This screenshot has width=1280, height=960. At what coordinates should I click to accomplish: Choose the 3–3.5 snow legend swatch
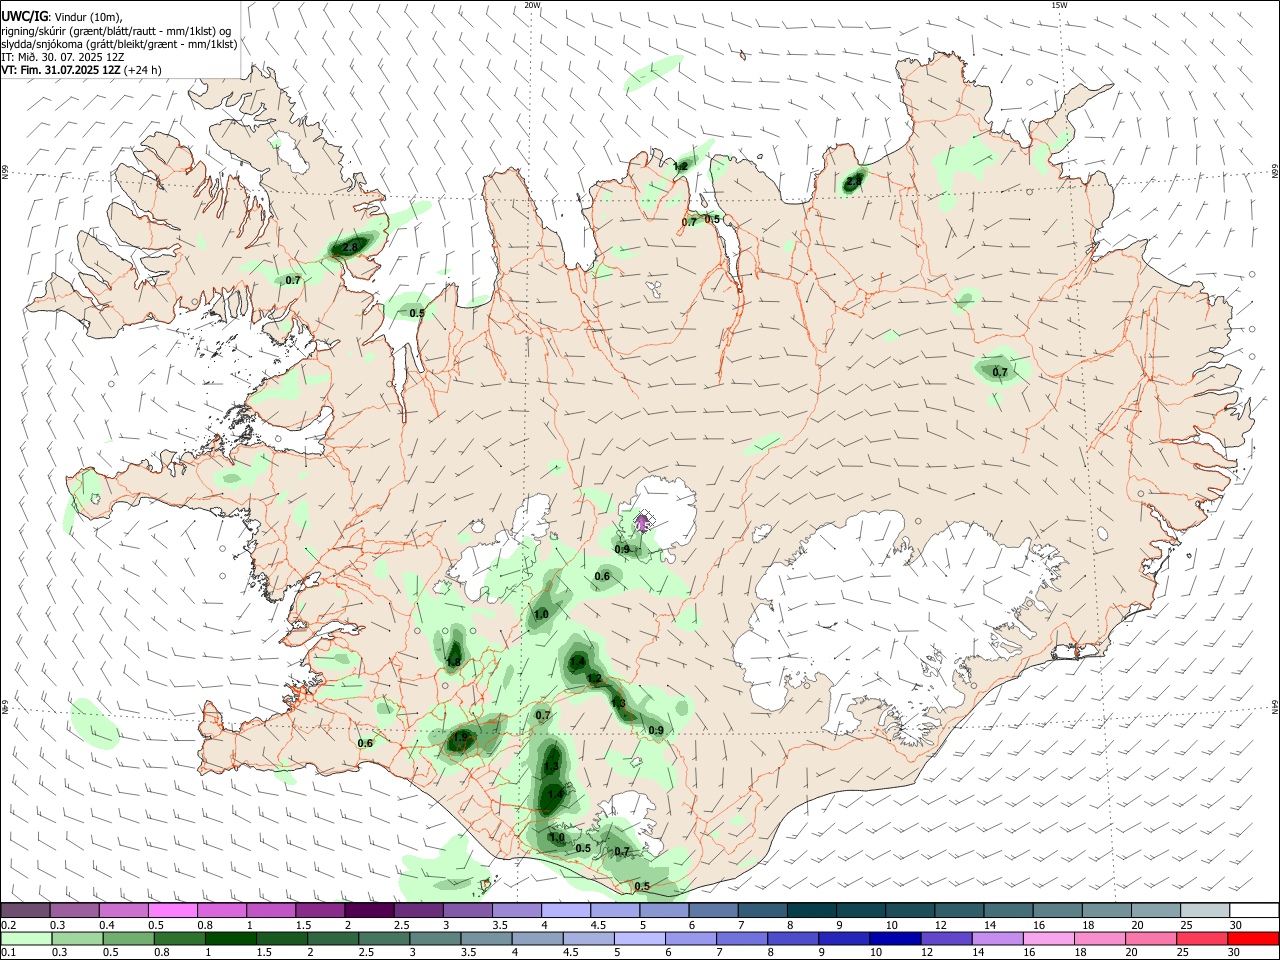pos(467,911)
